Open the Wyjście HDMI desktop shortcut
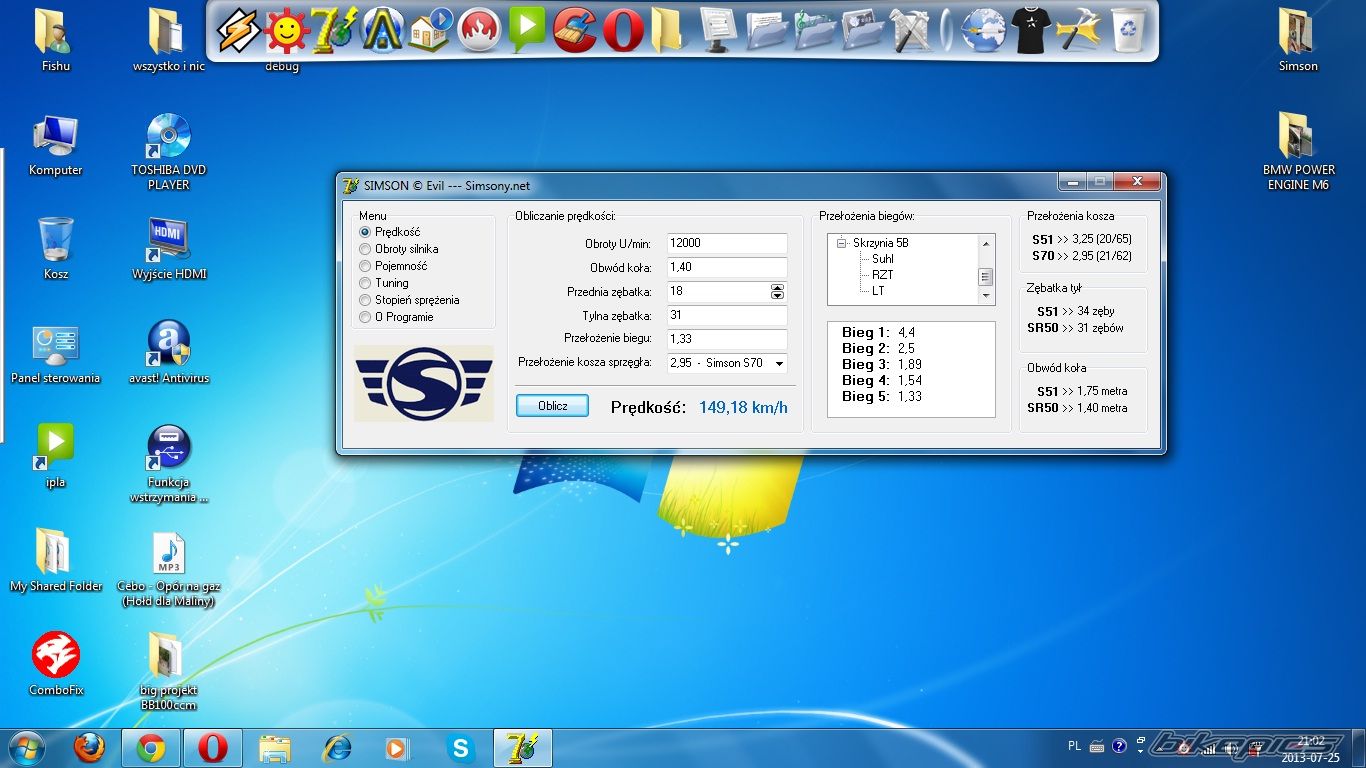Screen dimensions: 1366x768 click(x=168, y=249)
